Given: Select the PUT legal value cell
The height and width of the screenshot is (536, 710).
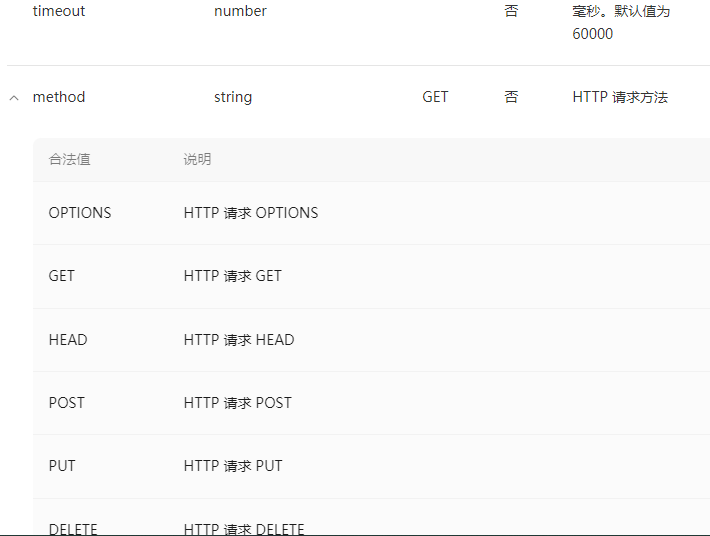Looking at the screenshot, I should tap(62, 466).
